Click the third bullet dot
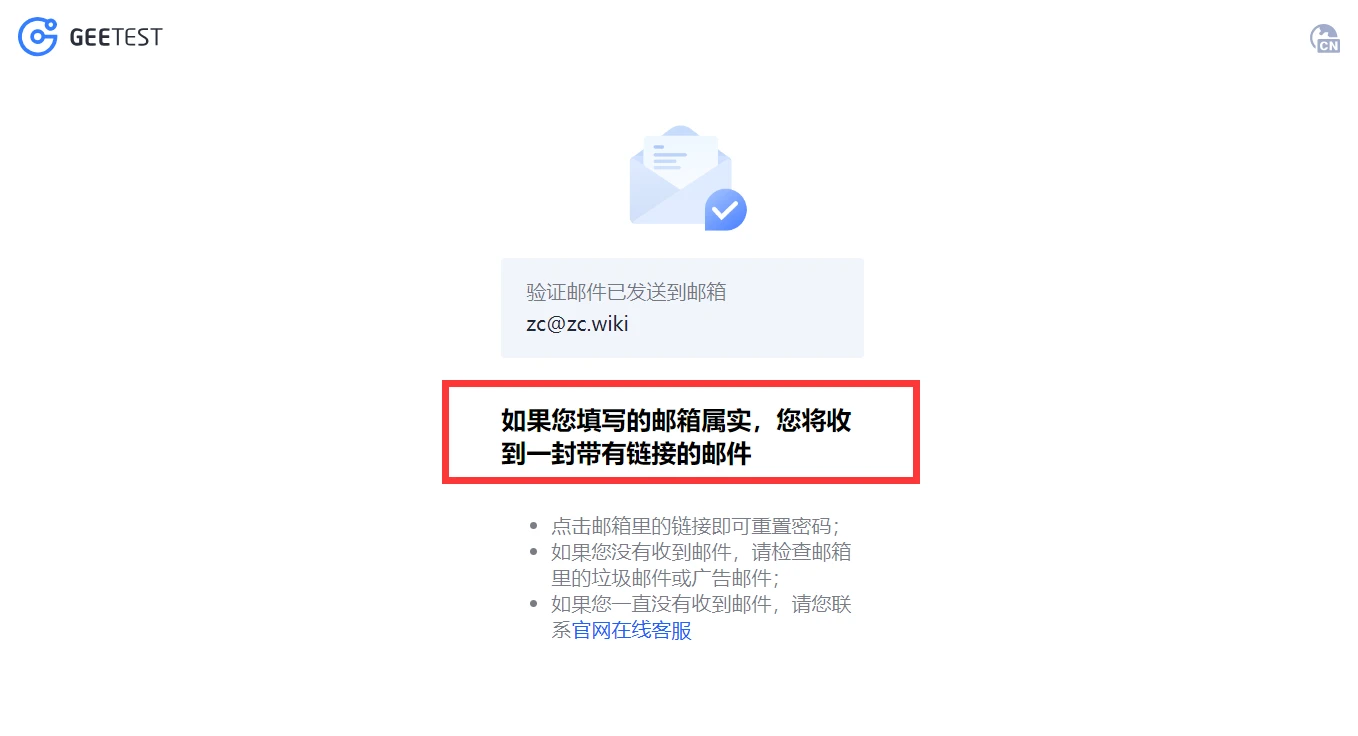The image size is (1358, 736). tap(533, 605)
